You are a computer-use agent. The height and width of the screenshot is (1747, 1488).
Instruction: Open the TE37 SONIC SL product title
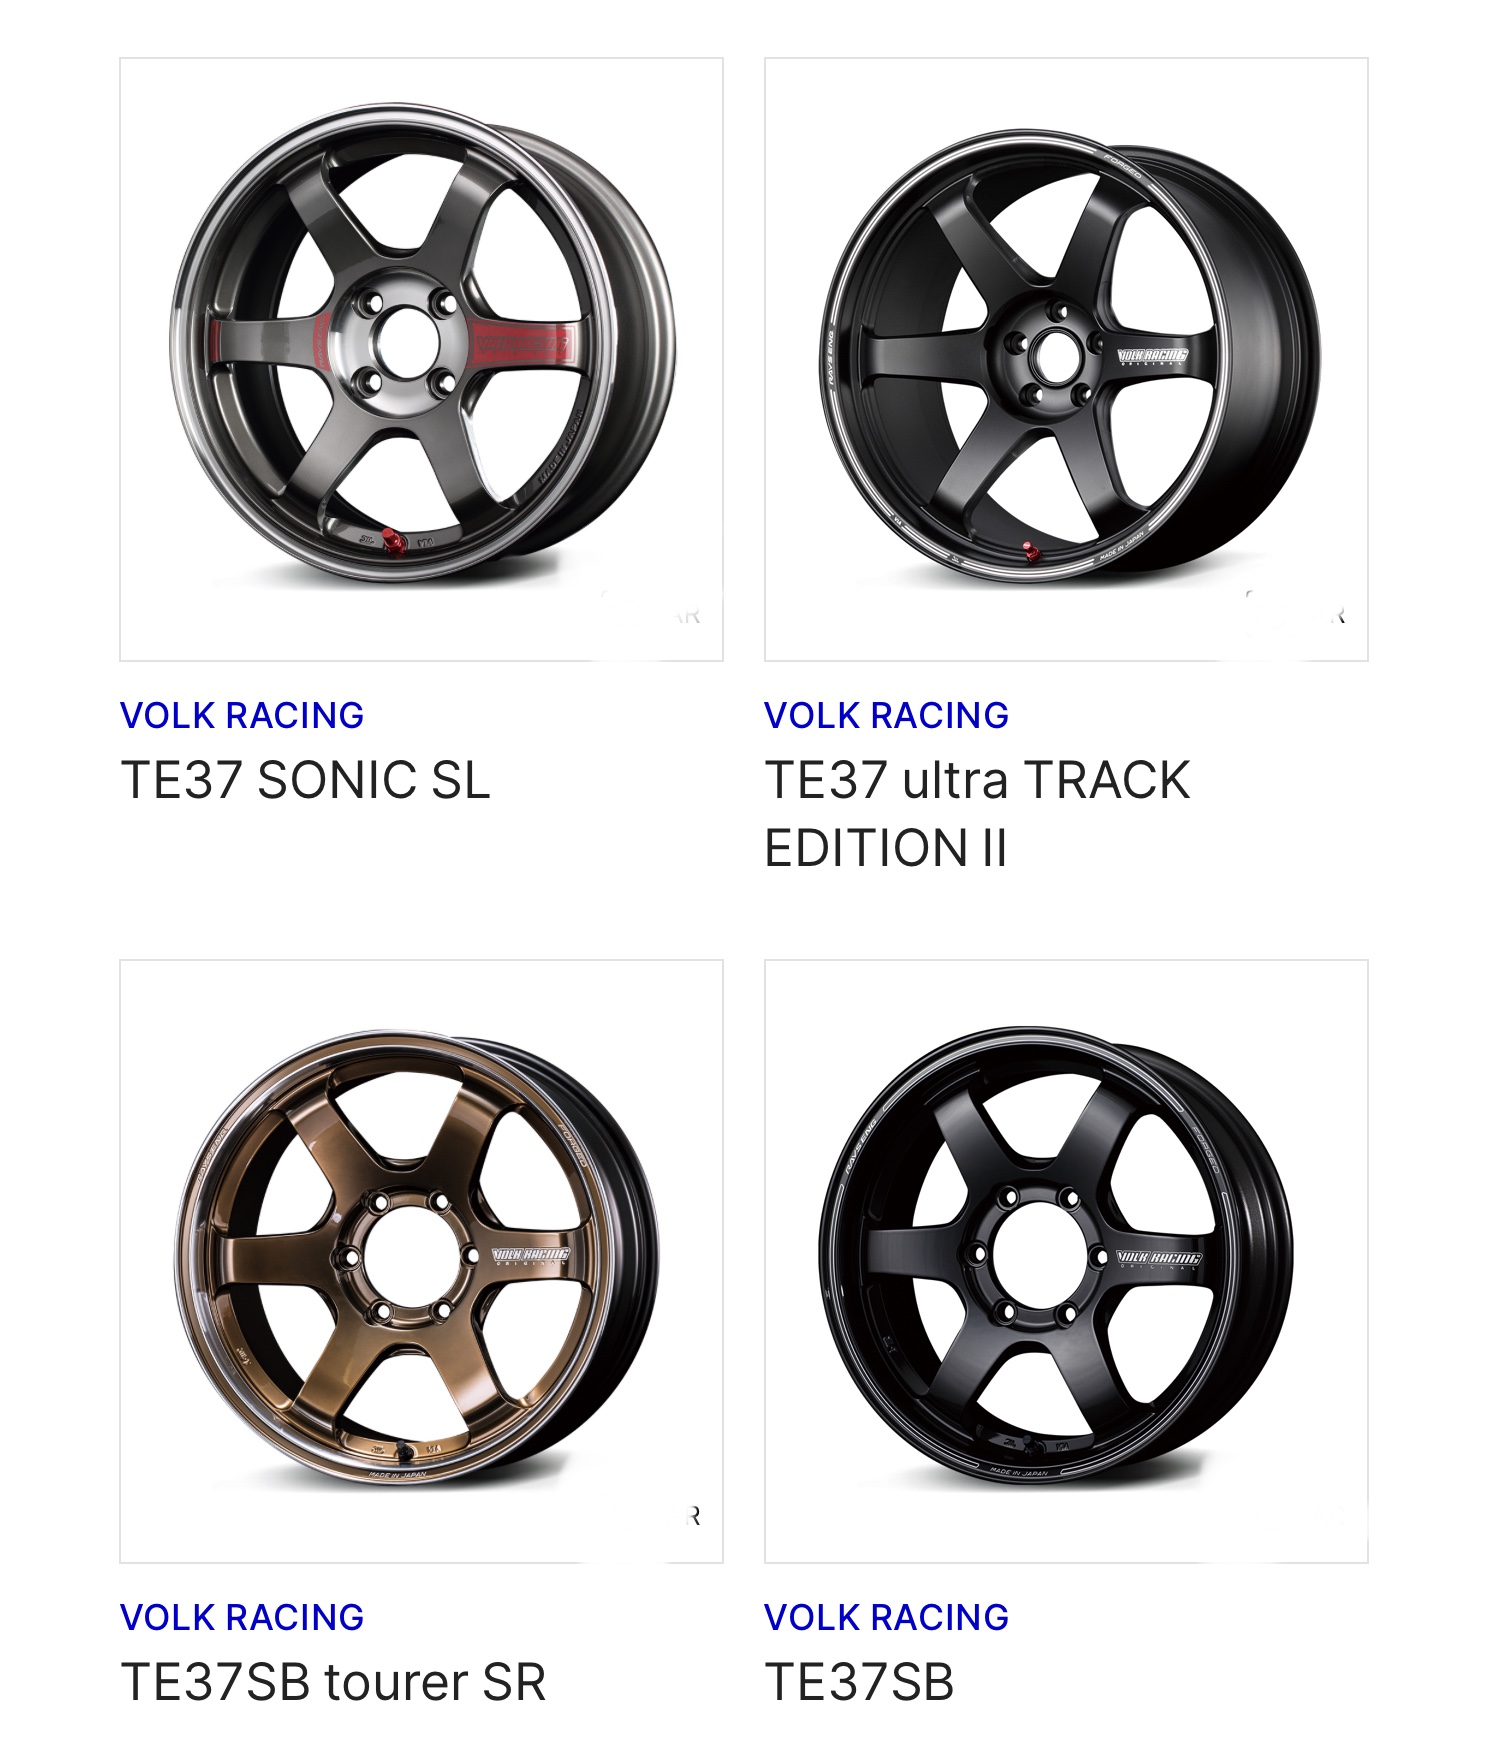pyautogui.click(x=305, y=780)
